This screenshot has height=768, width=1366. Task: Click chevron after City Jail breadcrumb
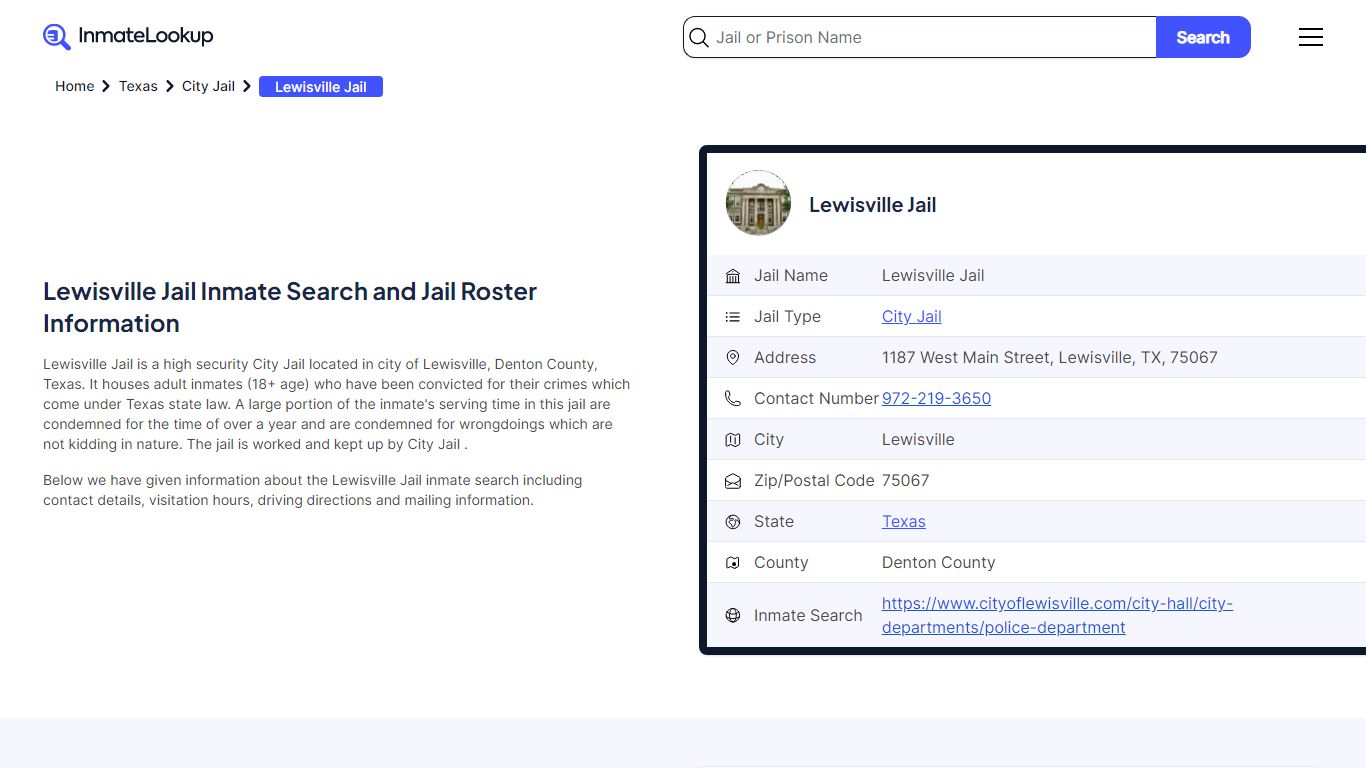point(247,87)
